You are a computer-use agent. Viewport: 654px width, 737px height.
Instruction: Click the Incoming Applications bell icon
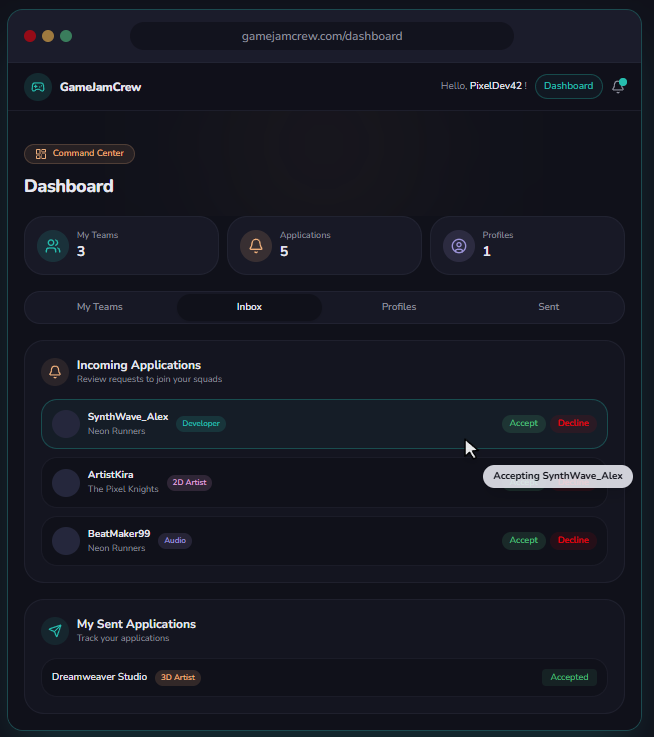pyautogui.click(x=55, y=372)
